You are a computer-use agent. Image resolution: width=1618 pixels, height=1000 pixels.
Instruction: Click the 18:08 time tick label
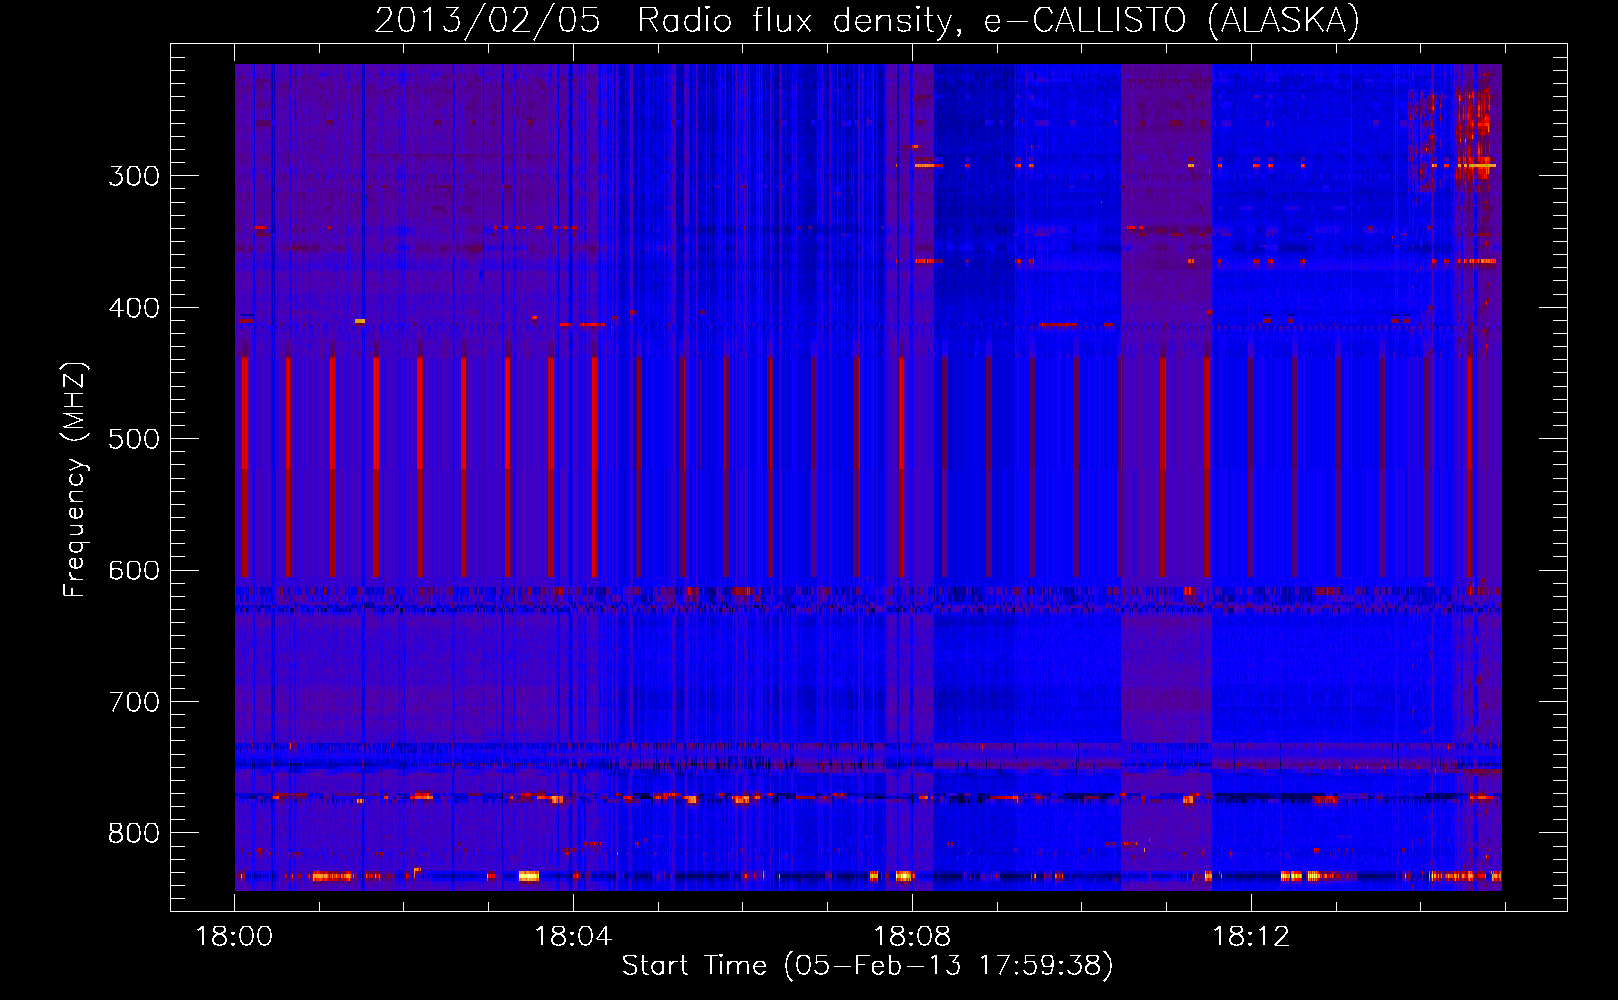pos(912,936)
